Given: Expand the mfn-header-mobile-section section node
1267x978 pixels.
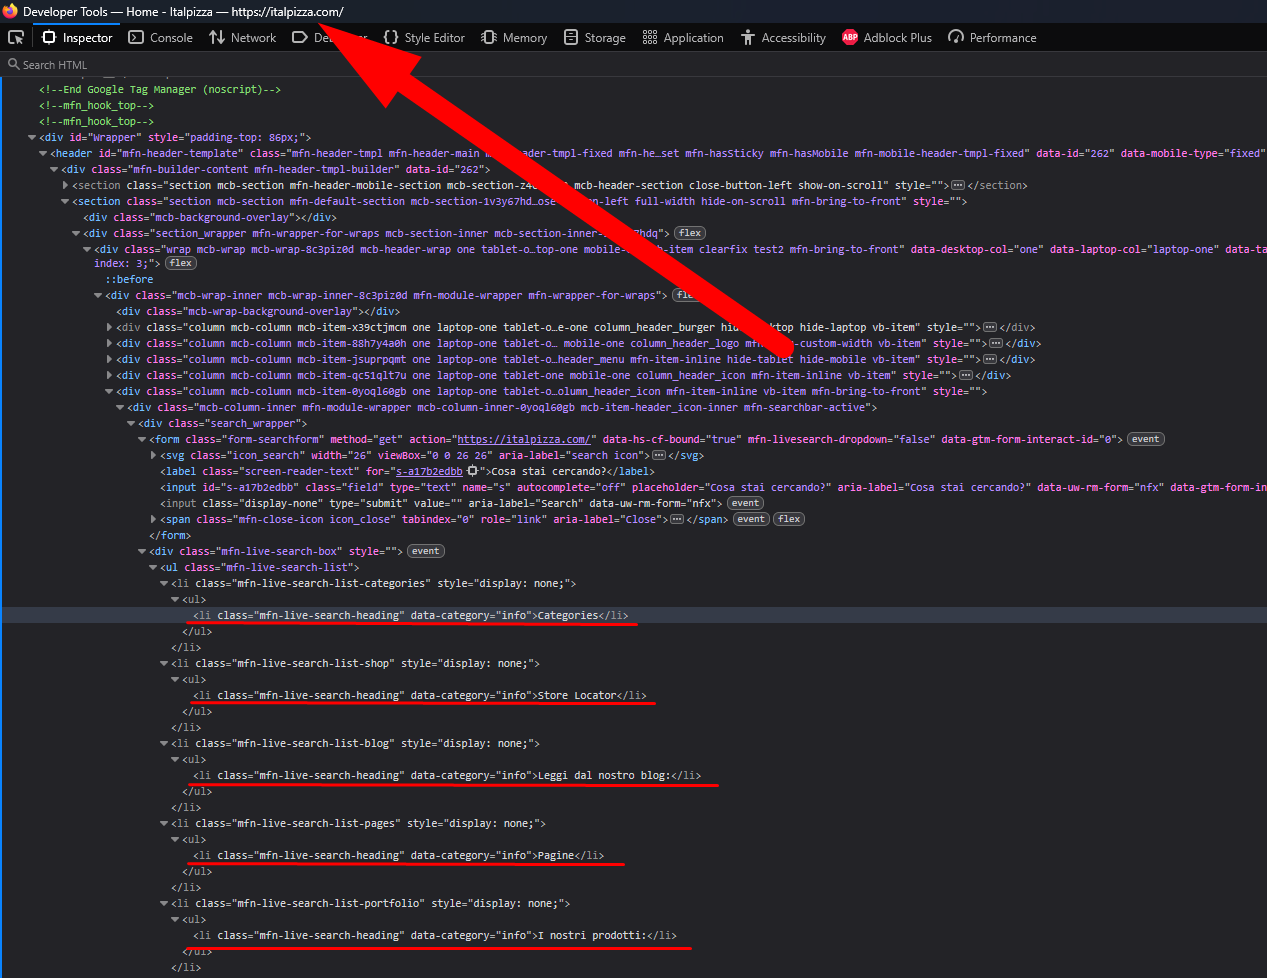Looking at the screenshot, I should (65, 186).
